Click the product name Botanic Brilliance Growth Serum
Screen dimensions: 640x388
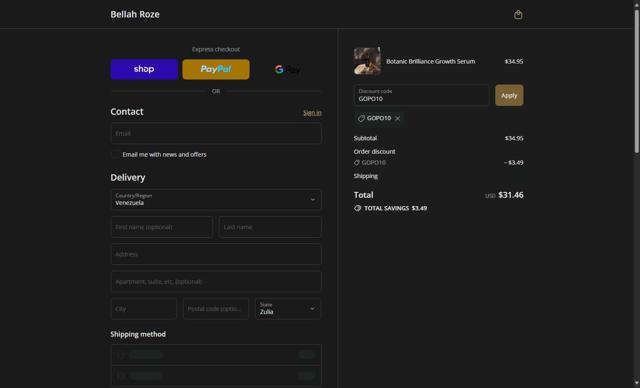(x=431, y=62)
